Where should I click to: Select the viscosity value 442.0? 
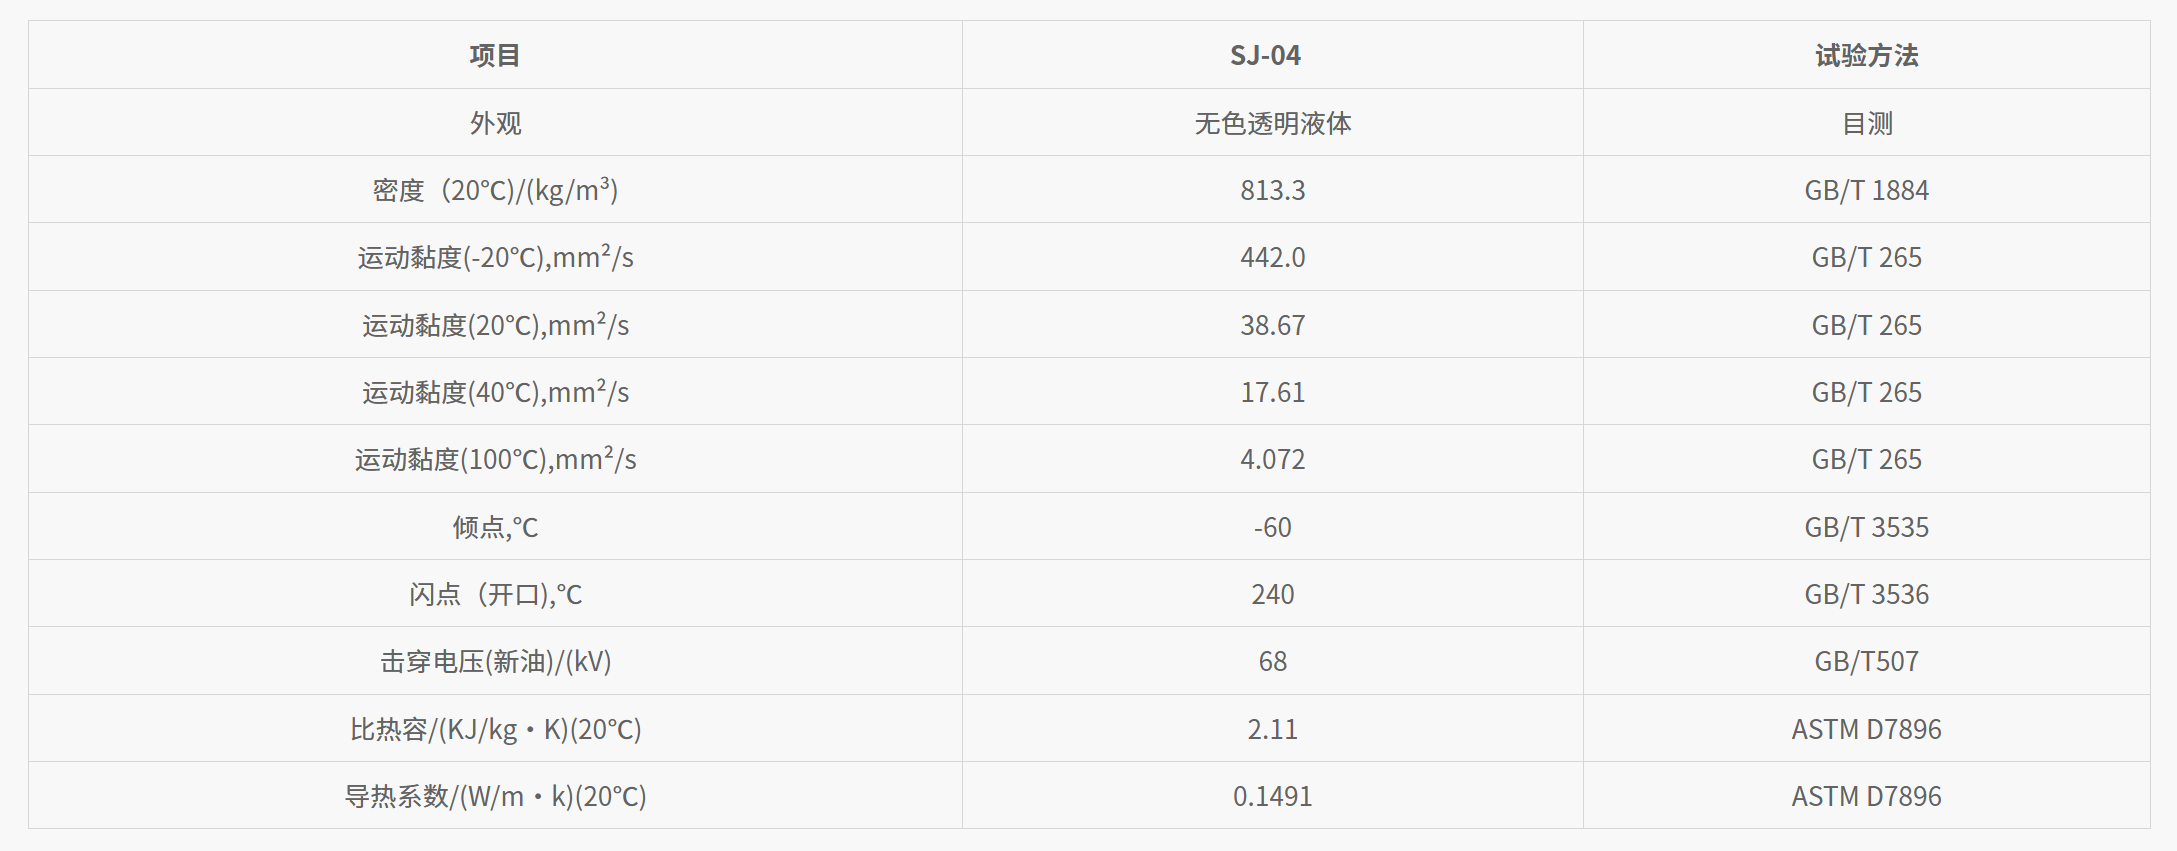coord(1272,257)
